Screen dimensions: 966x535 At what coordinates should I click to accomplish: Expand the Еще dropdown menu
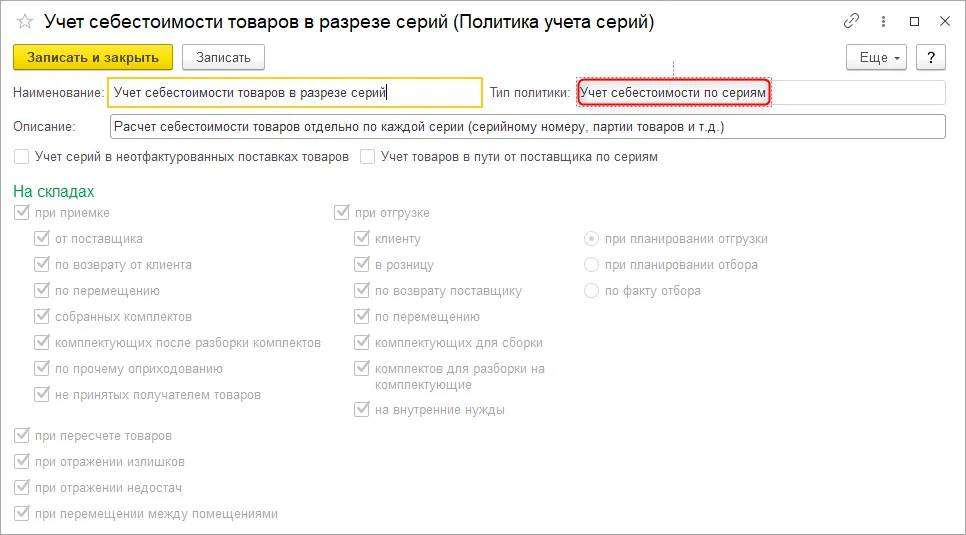879,57
